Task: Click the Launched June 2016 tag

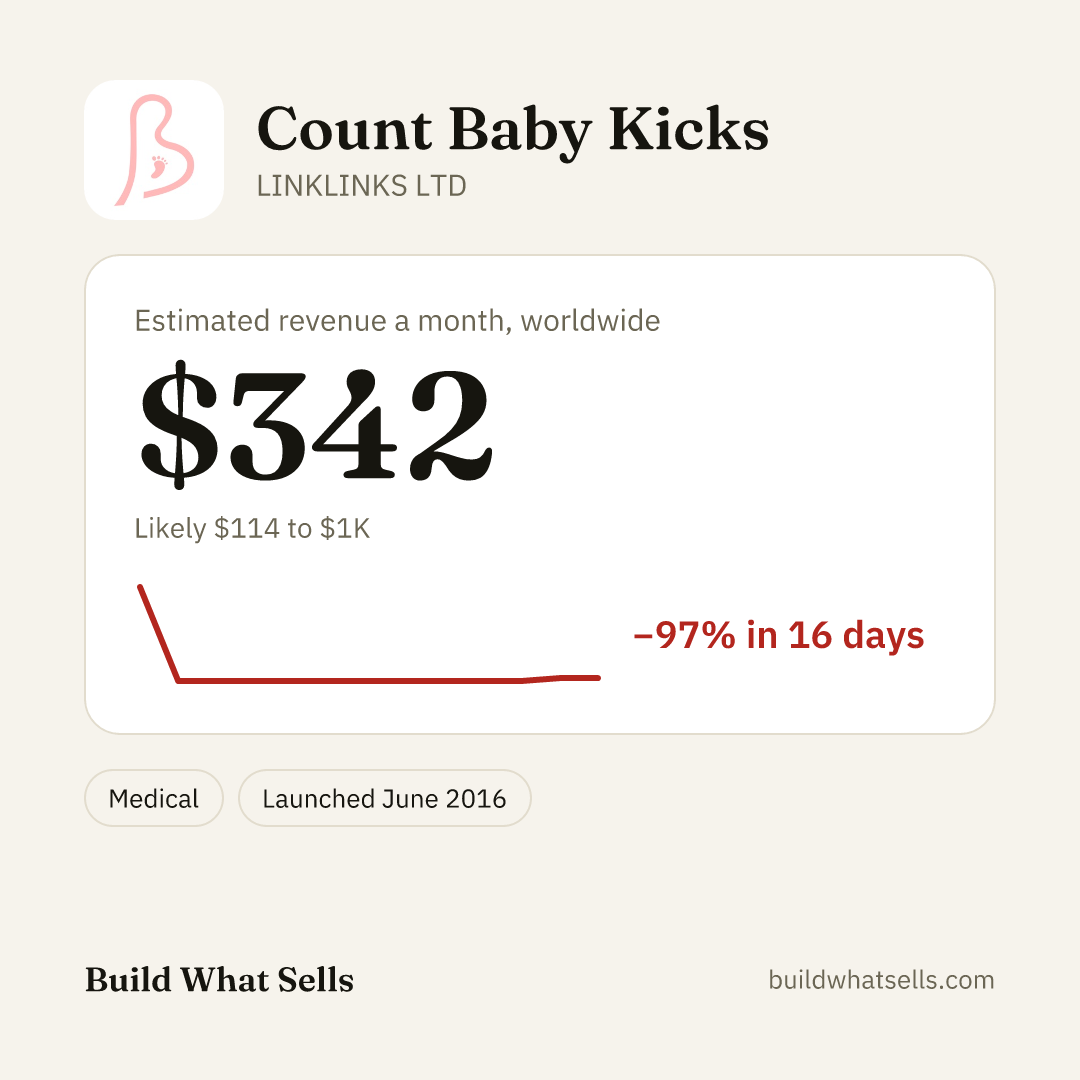Action: click(384, 798)
